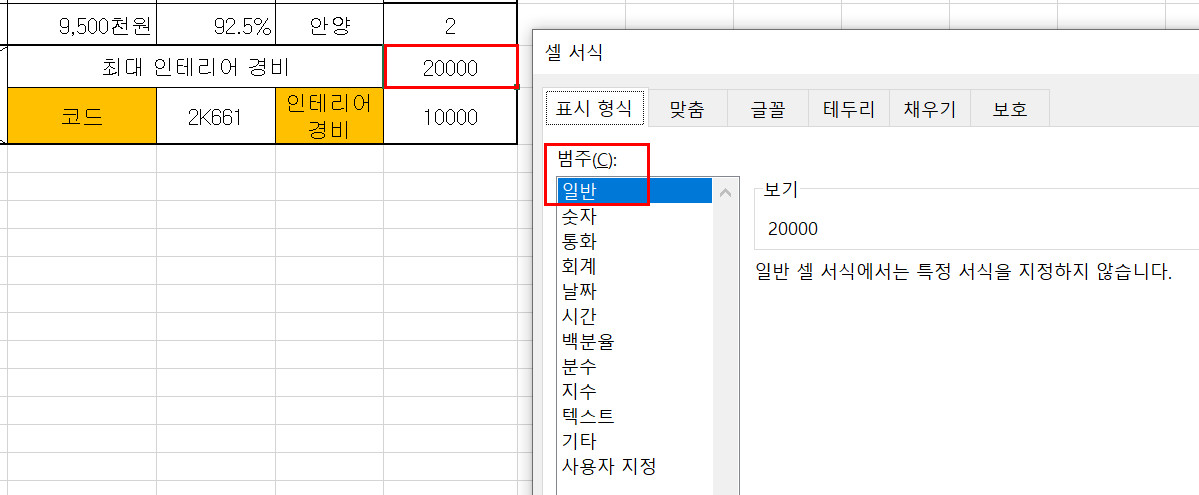Screen dimensions: 1199x495
Task: Choose the 통화 category
Action: pyautogui.click(x=635, y=242)
